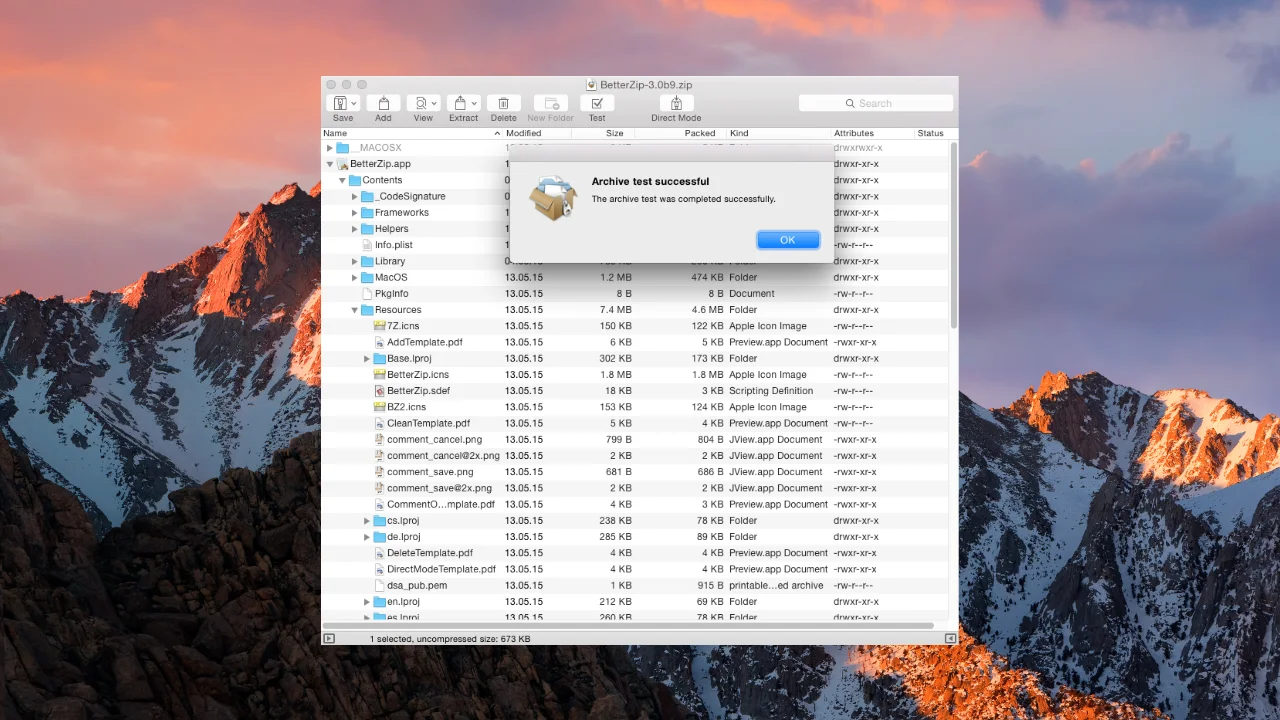Click the Resources folder name
This screenshot has height=720, width=1280.
point(398,310)
